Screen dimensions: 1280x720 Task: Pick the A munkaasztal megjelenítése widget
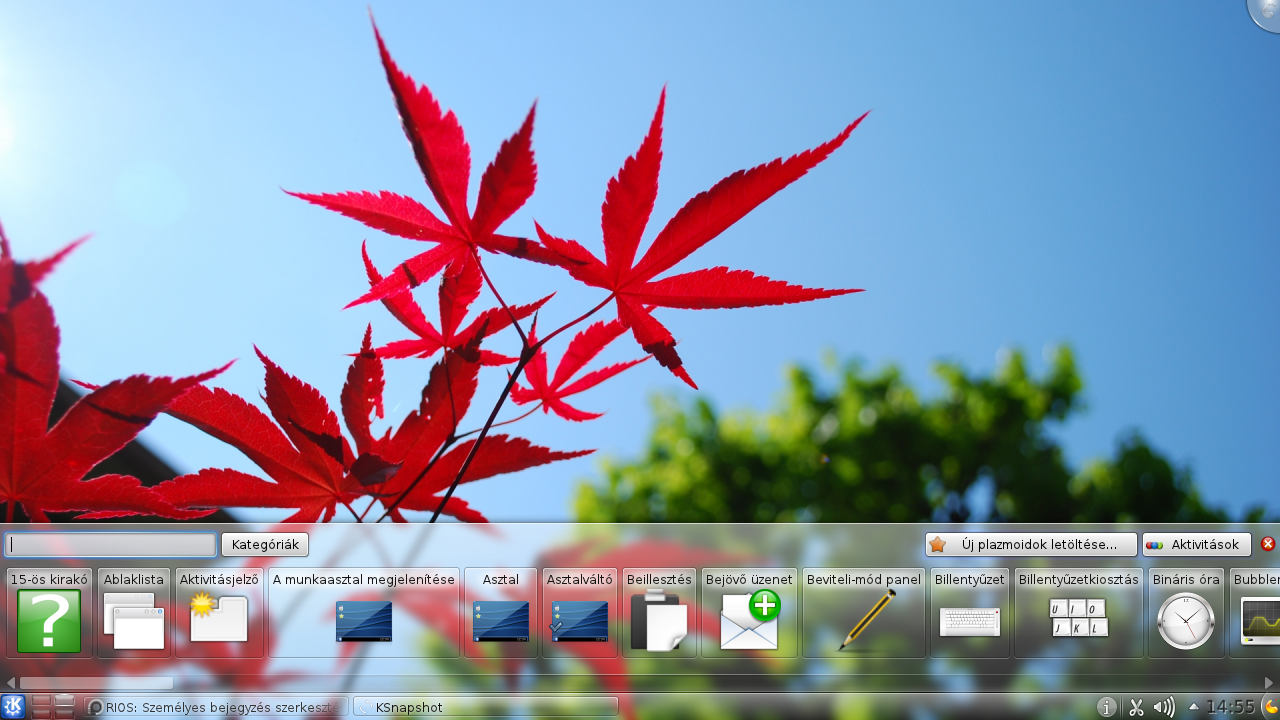tap(364, 613)
